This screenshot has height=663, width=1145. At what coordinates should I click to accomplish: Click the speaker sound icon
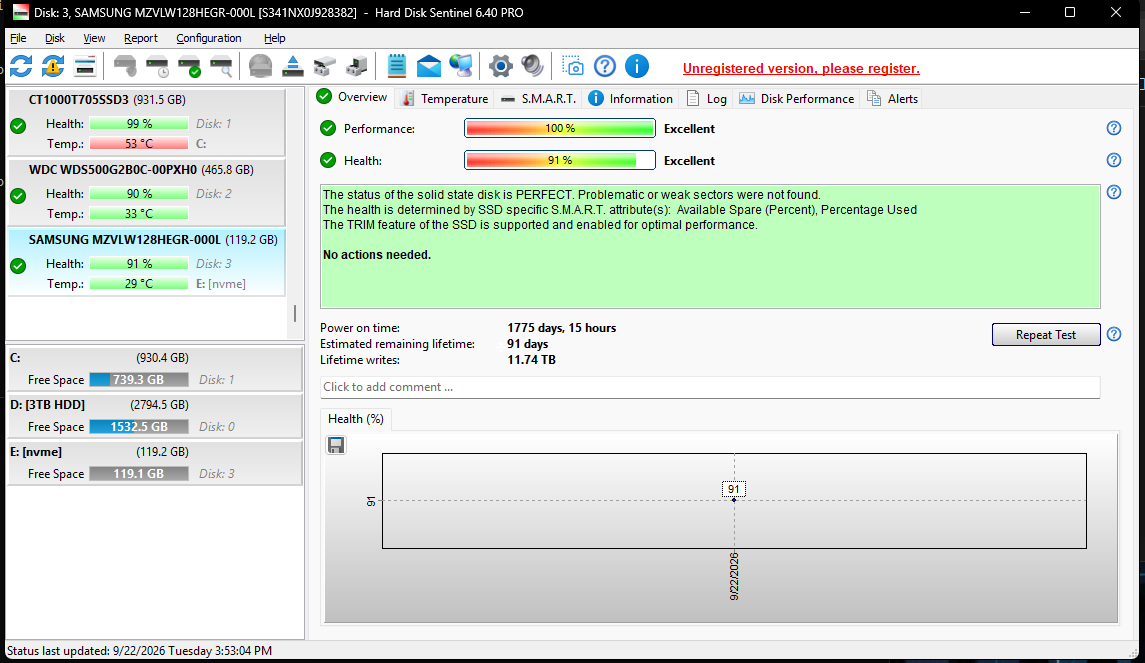[532, 66]
